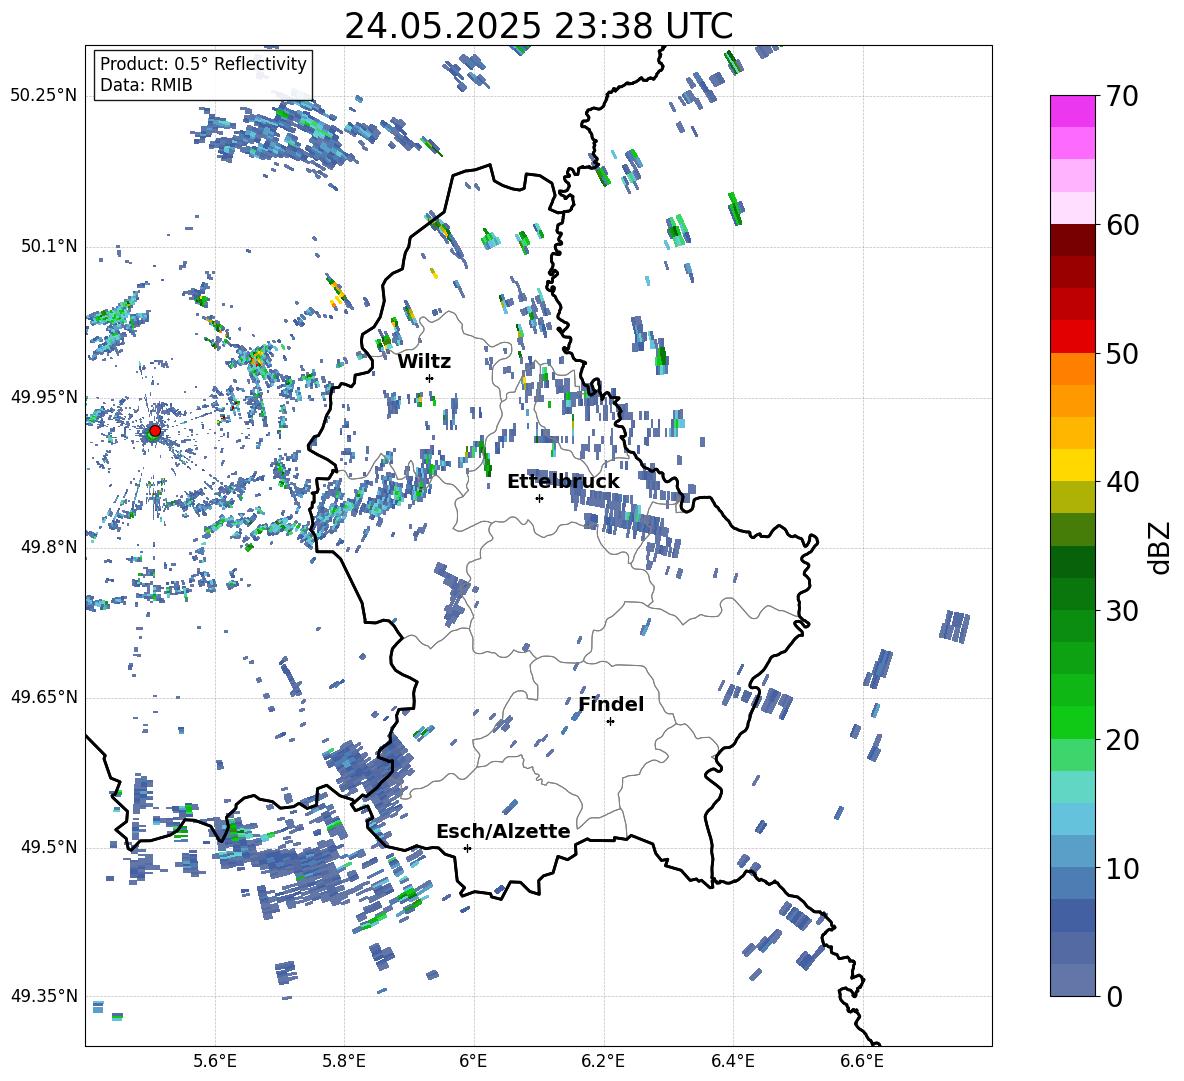Click the 50.1°N latitude label
The width and height of the screenshot is (1184, 1081).
click(48, 246)
